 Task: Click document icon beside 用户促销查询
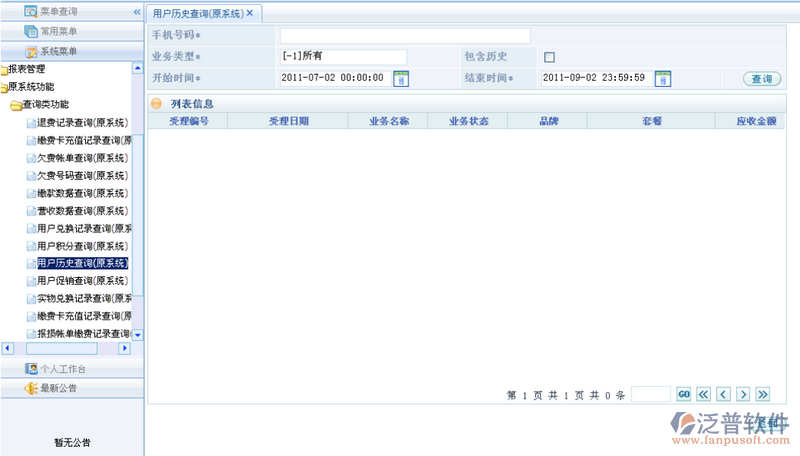pos(32,281)
